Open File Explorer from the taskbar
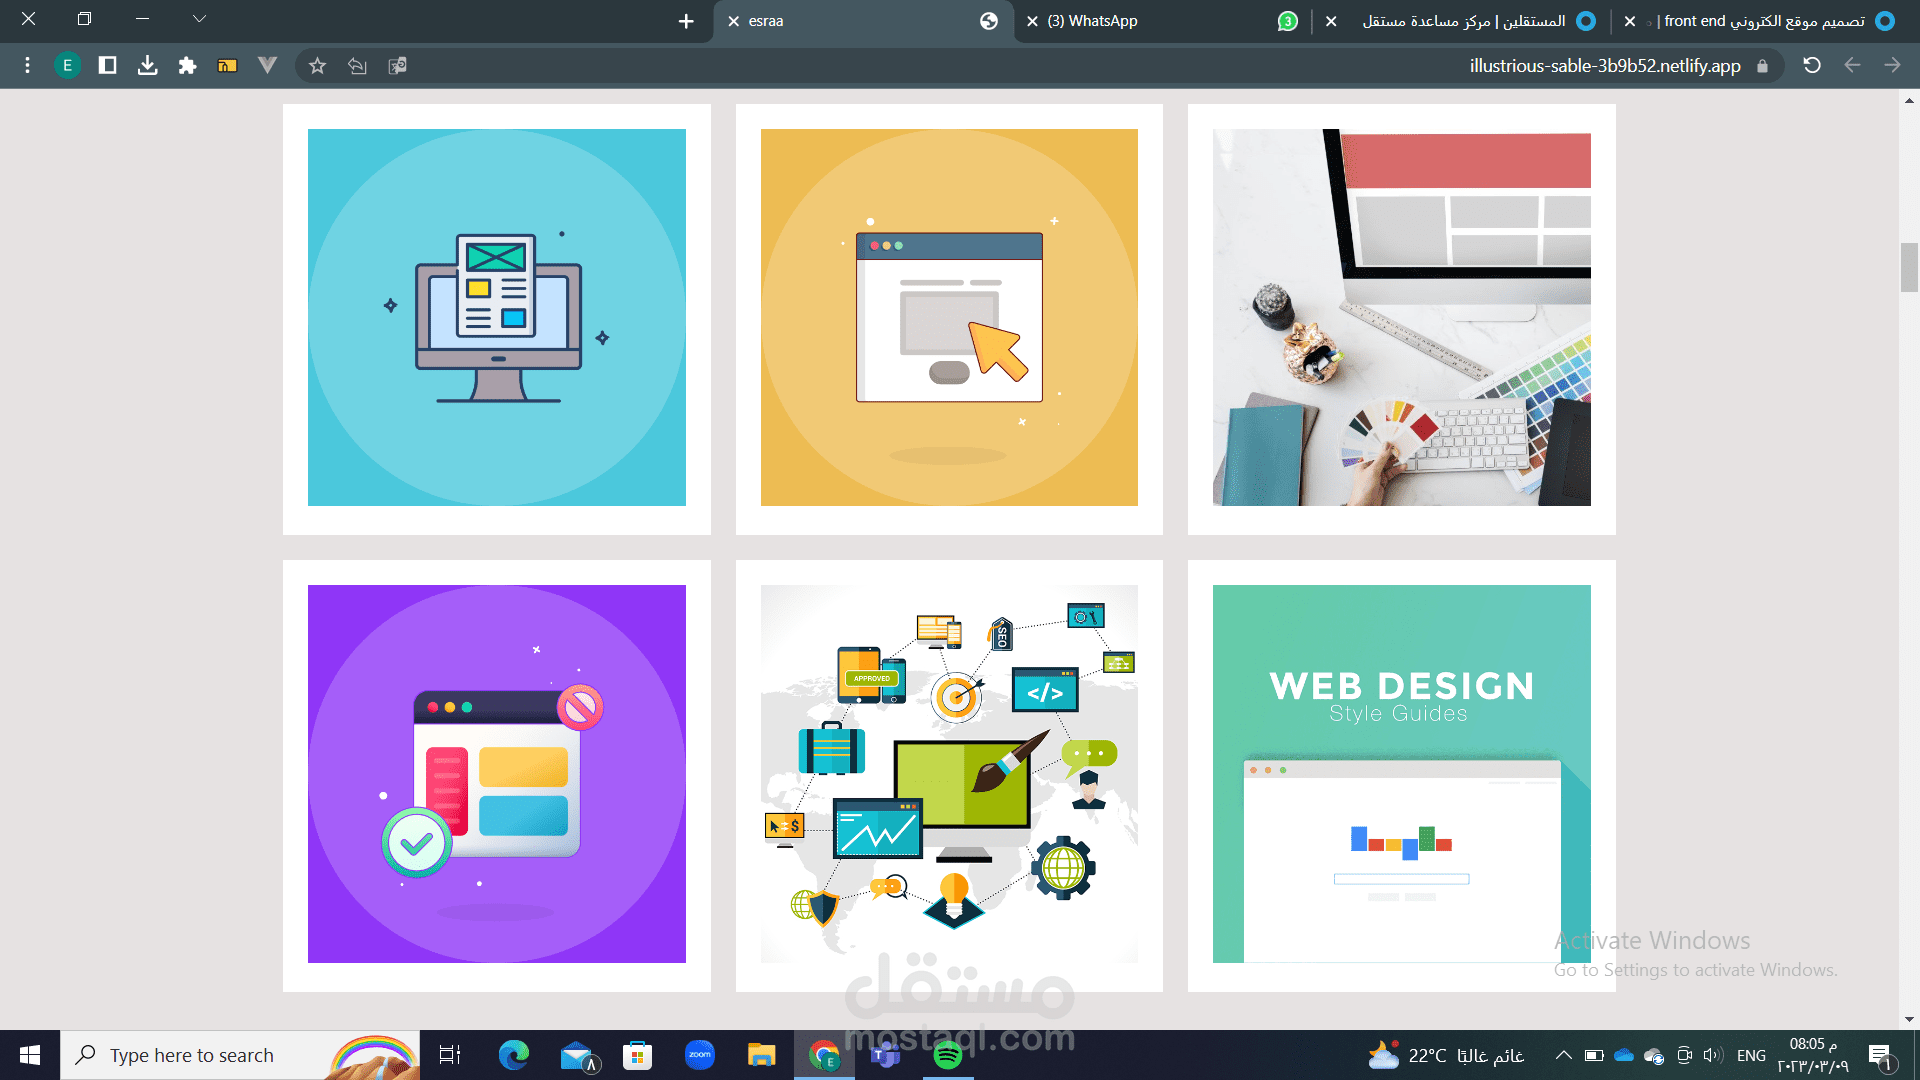The width and height of the screenshot is (1920, 1080). pos(762,1055)
